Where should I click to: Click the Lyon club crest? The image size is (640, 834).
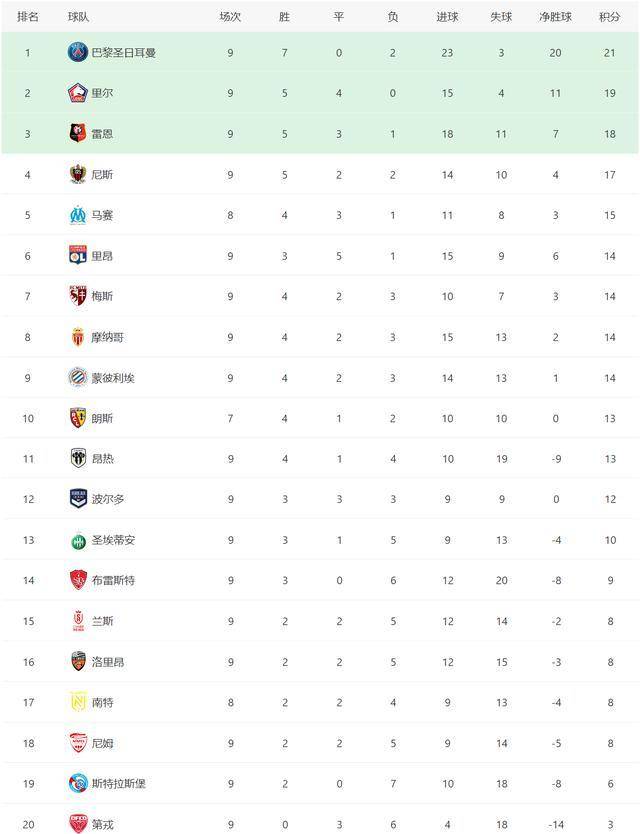click(78, 255)
